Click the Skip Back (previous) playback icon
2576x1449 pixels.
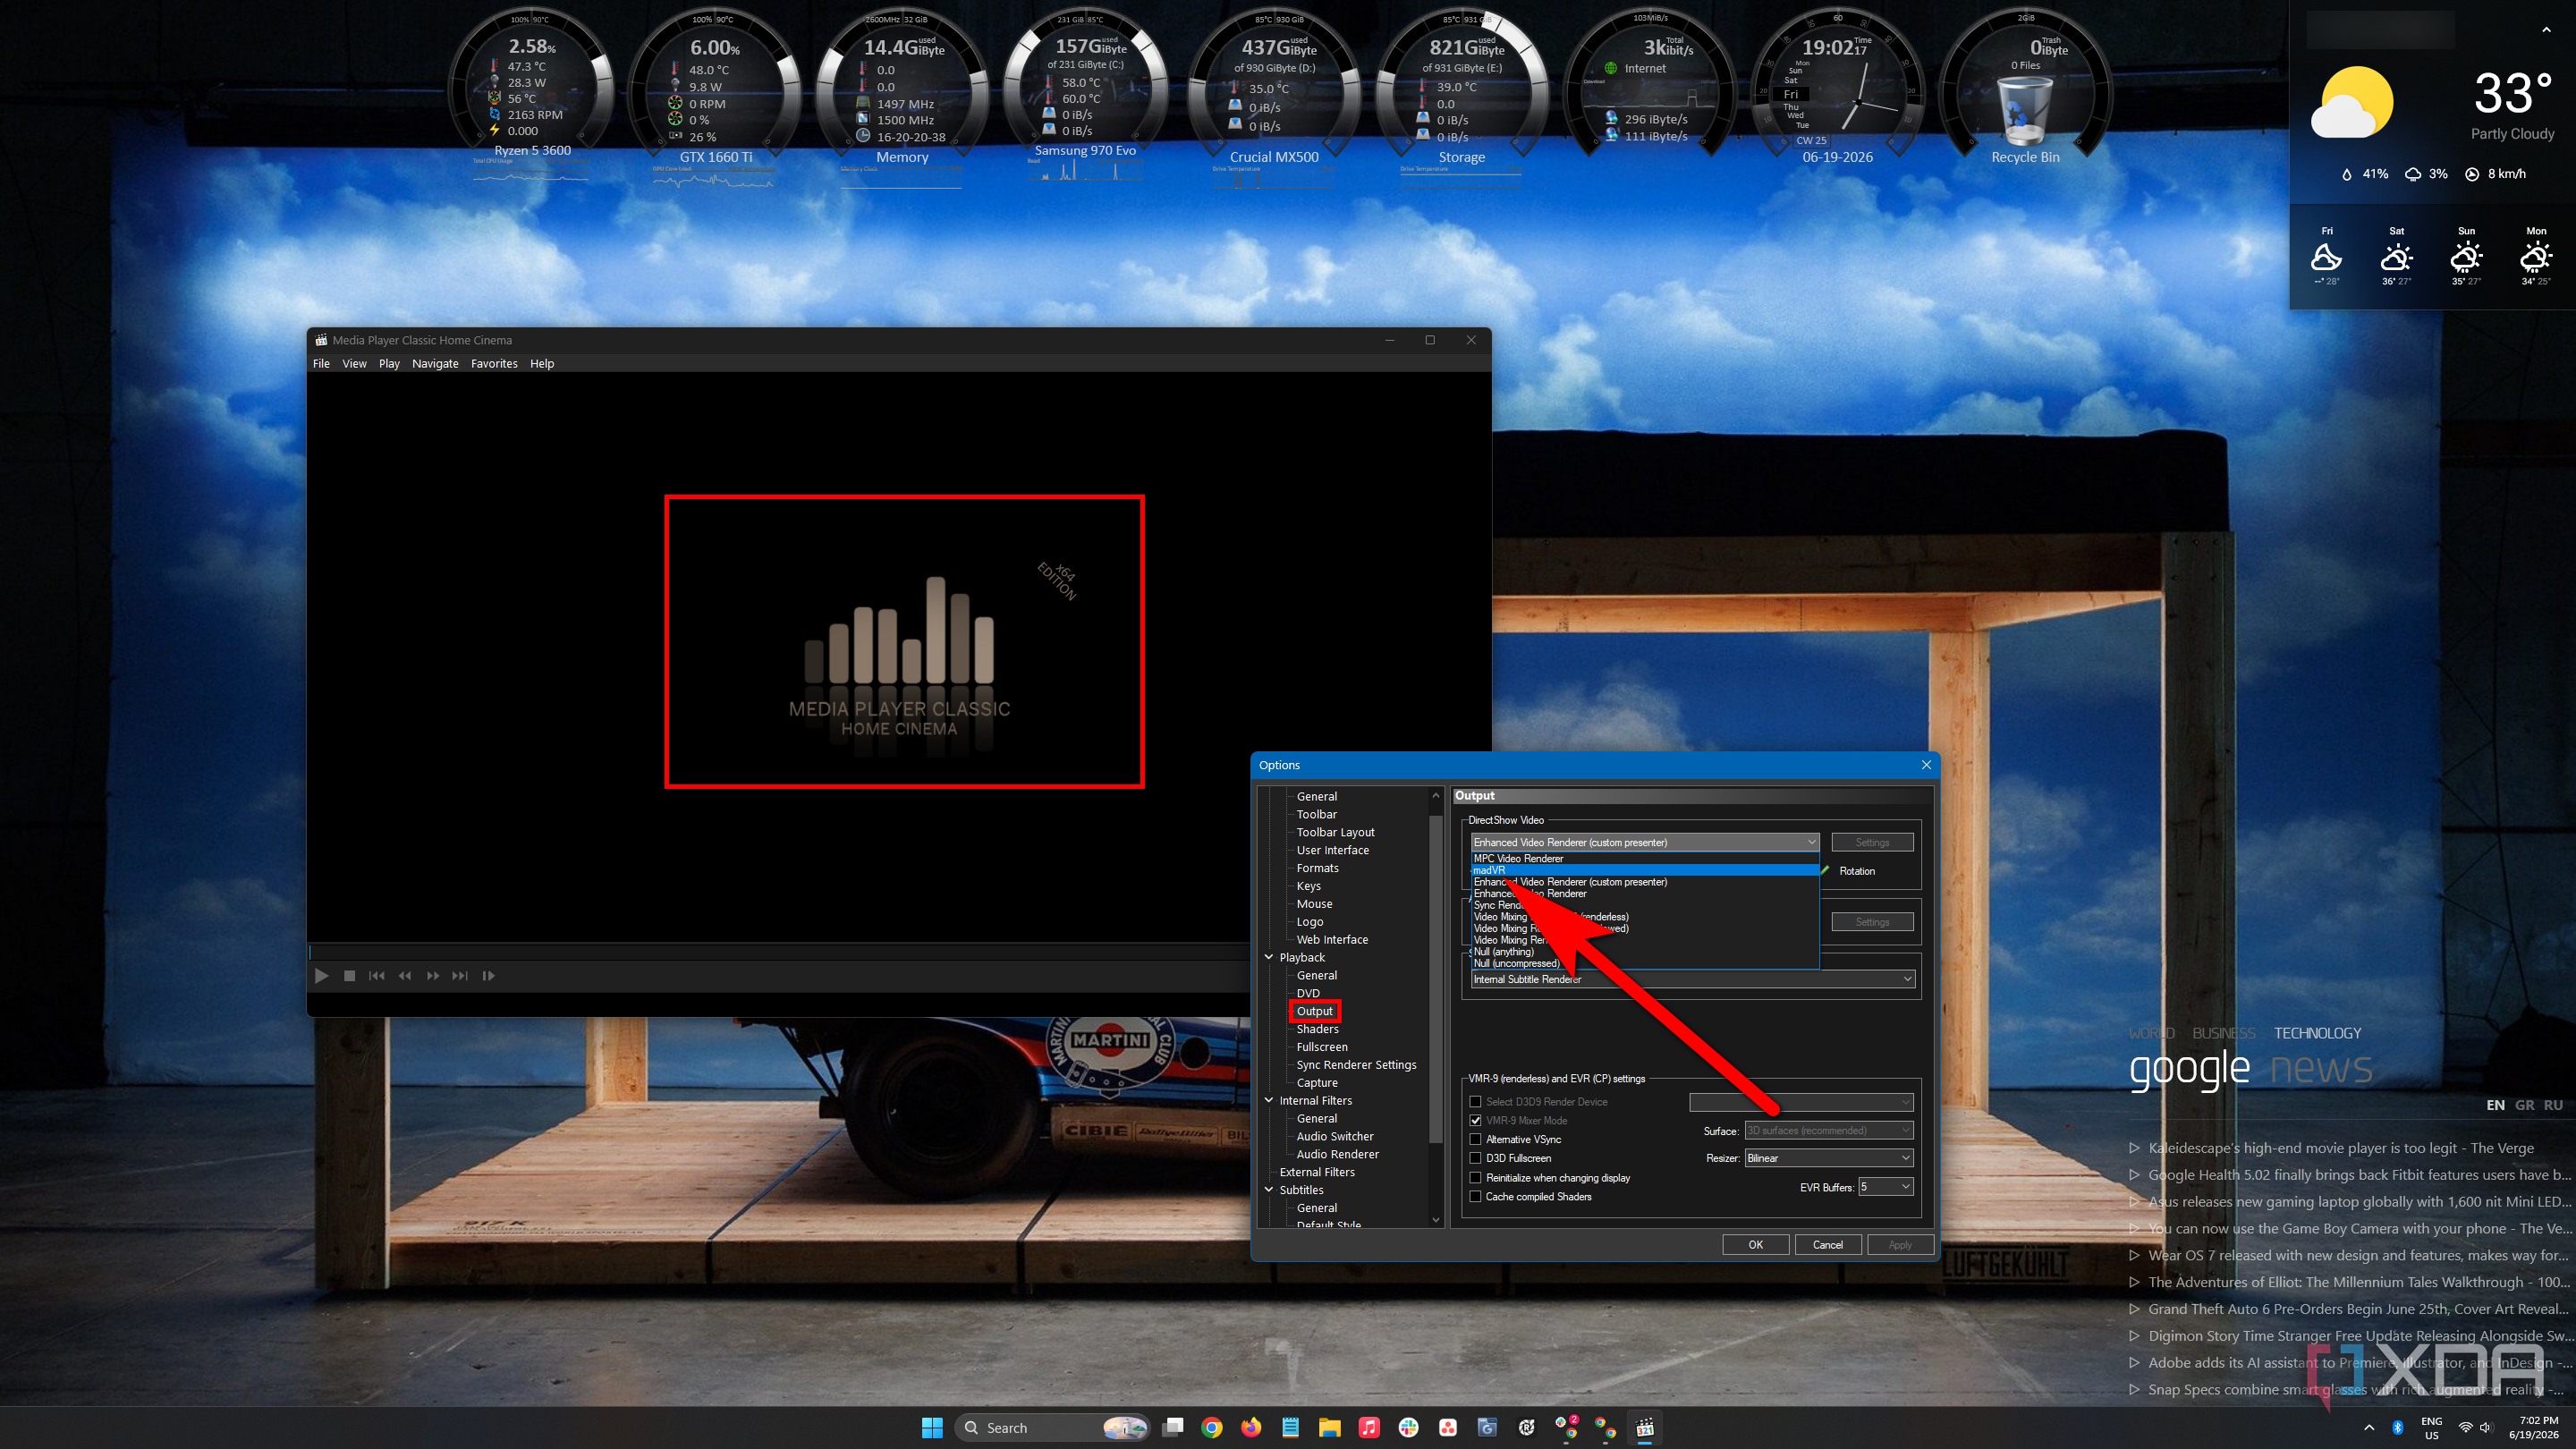[377, 976]
